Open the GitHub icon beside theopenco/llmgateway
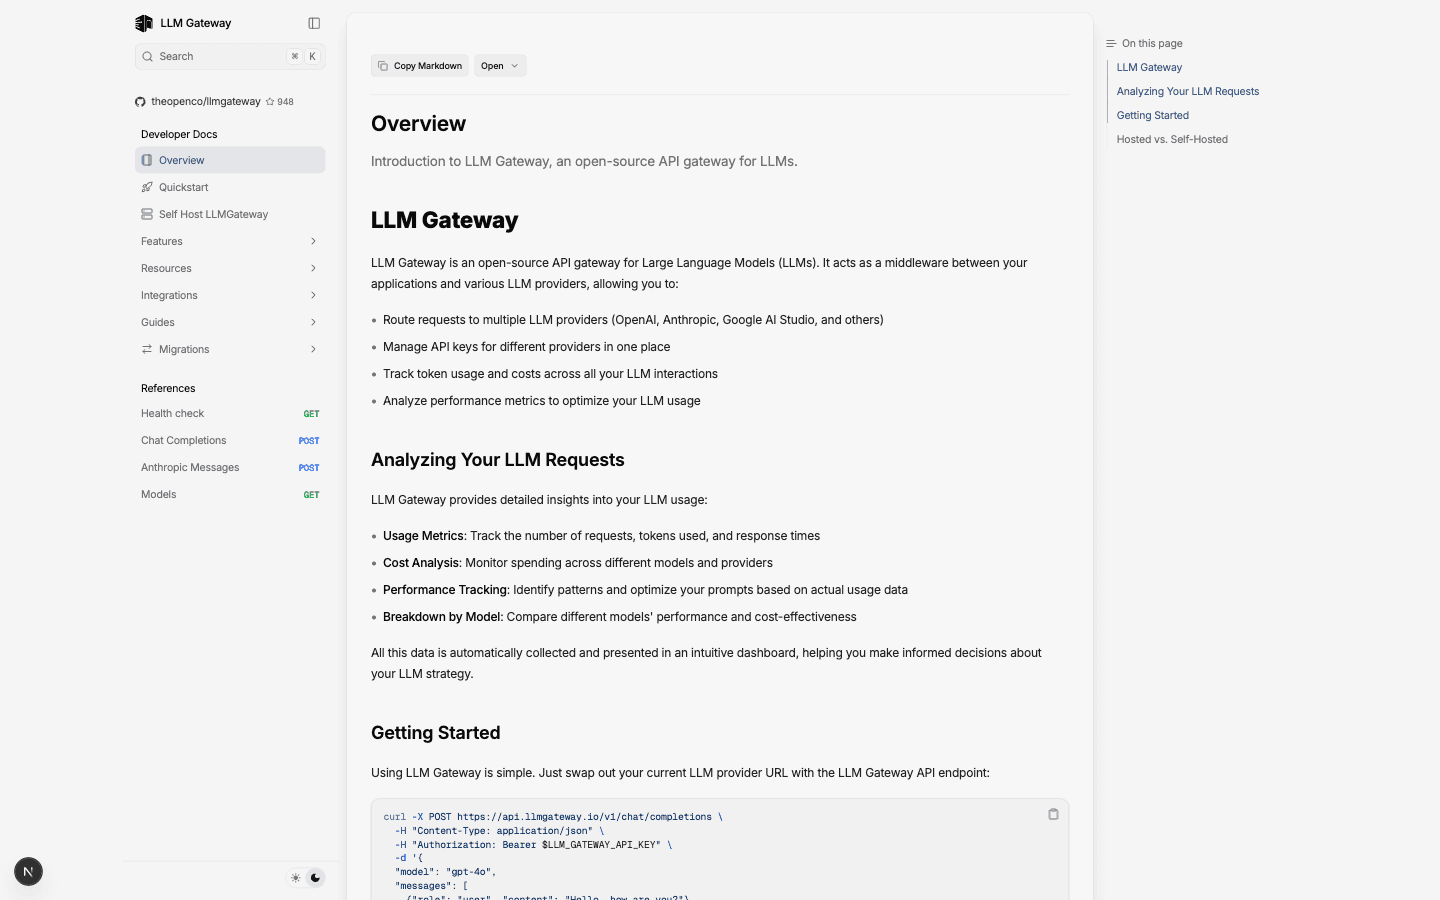 (139, 101)
